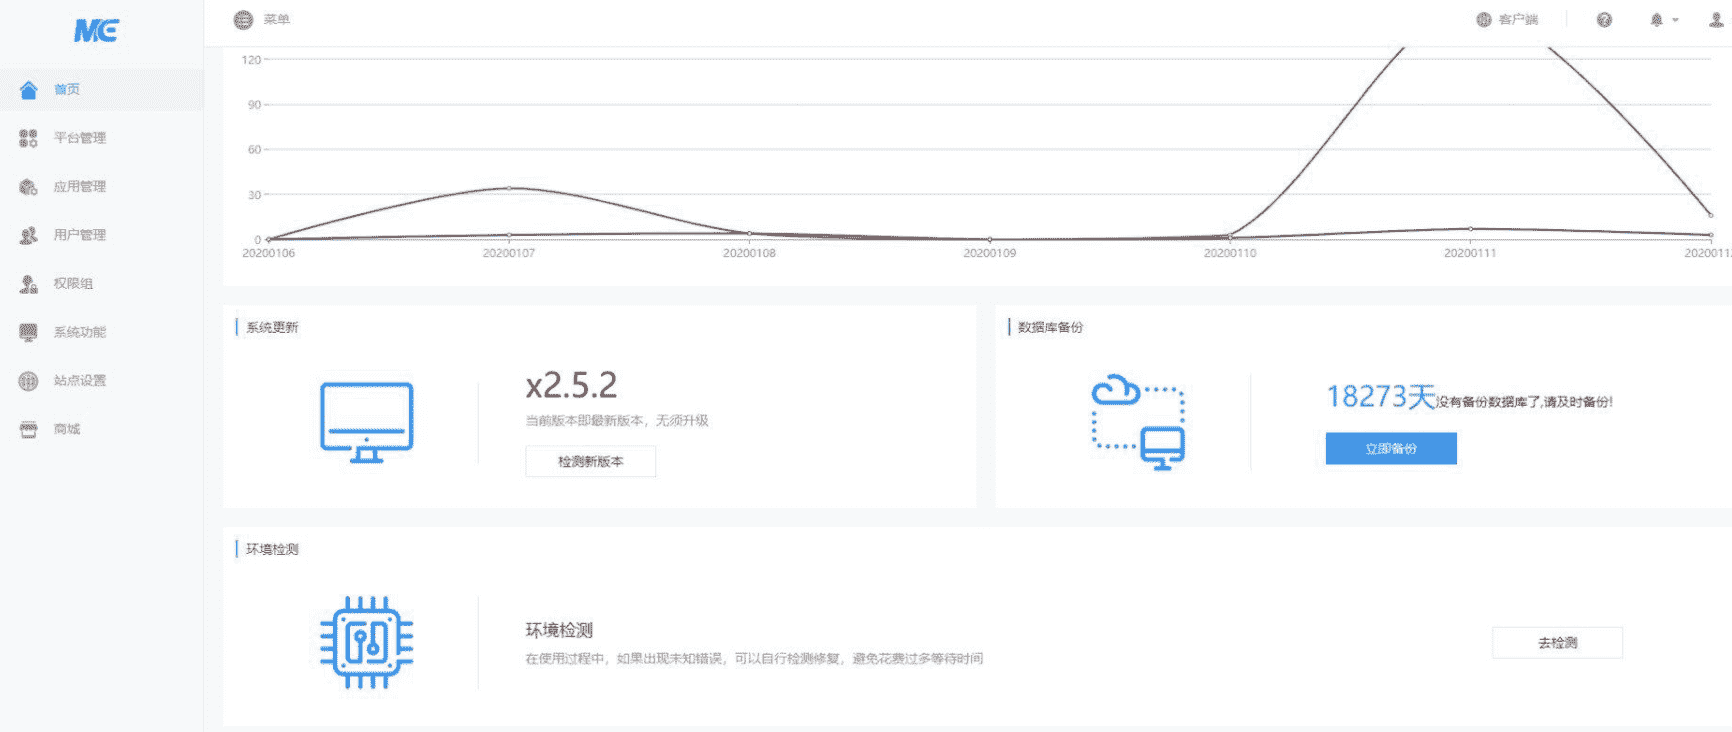
Task: Click the 站点设置 globe icon
Action: coord(29,381)
